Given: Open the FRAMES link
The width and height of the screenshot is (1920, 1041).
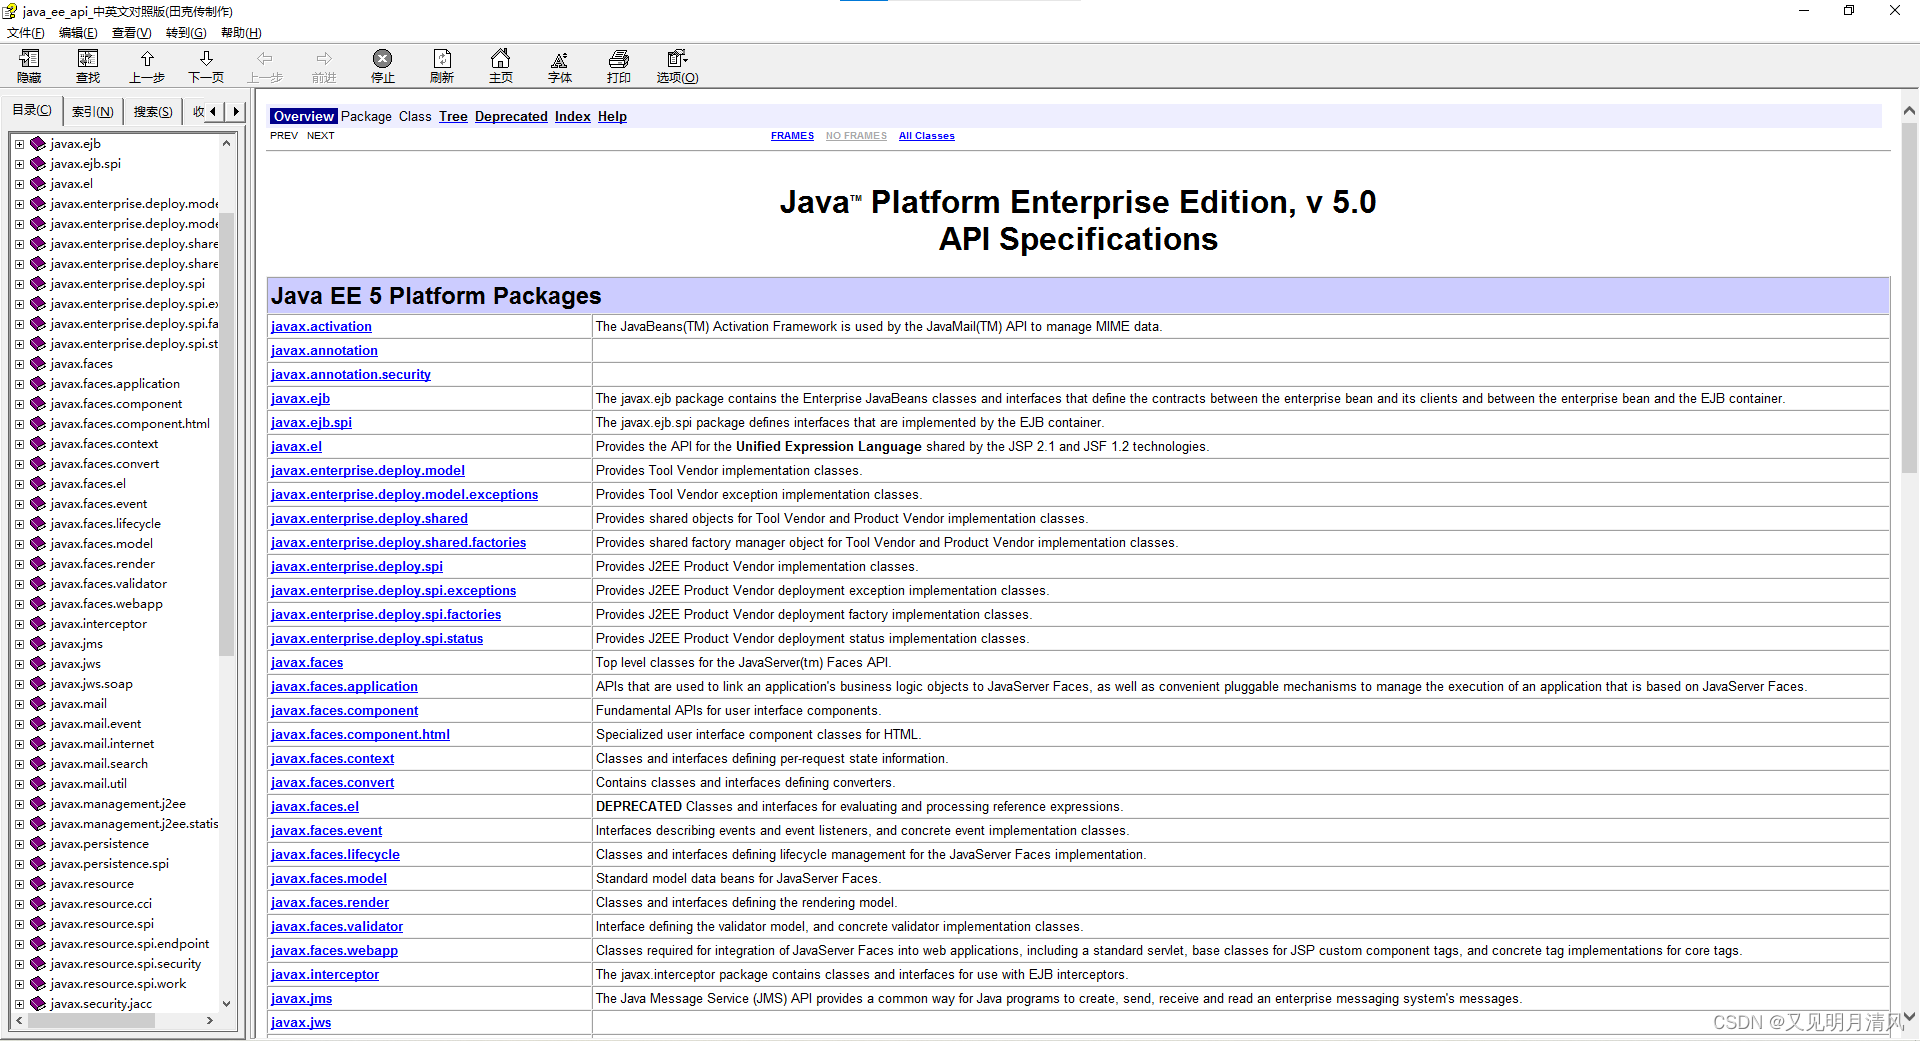Looking at the screenshot, I should click(x=792, y=135).
